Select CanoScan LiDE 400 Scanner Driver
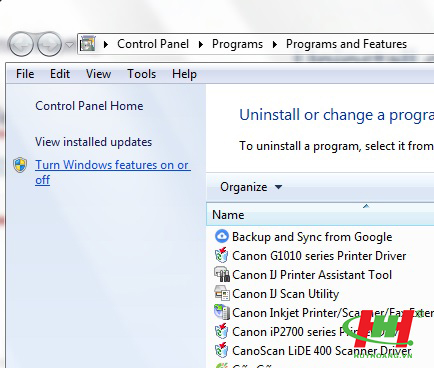The width and height of the screenshot is (434, 368). tap(321, 351)
